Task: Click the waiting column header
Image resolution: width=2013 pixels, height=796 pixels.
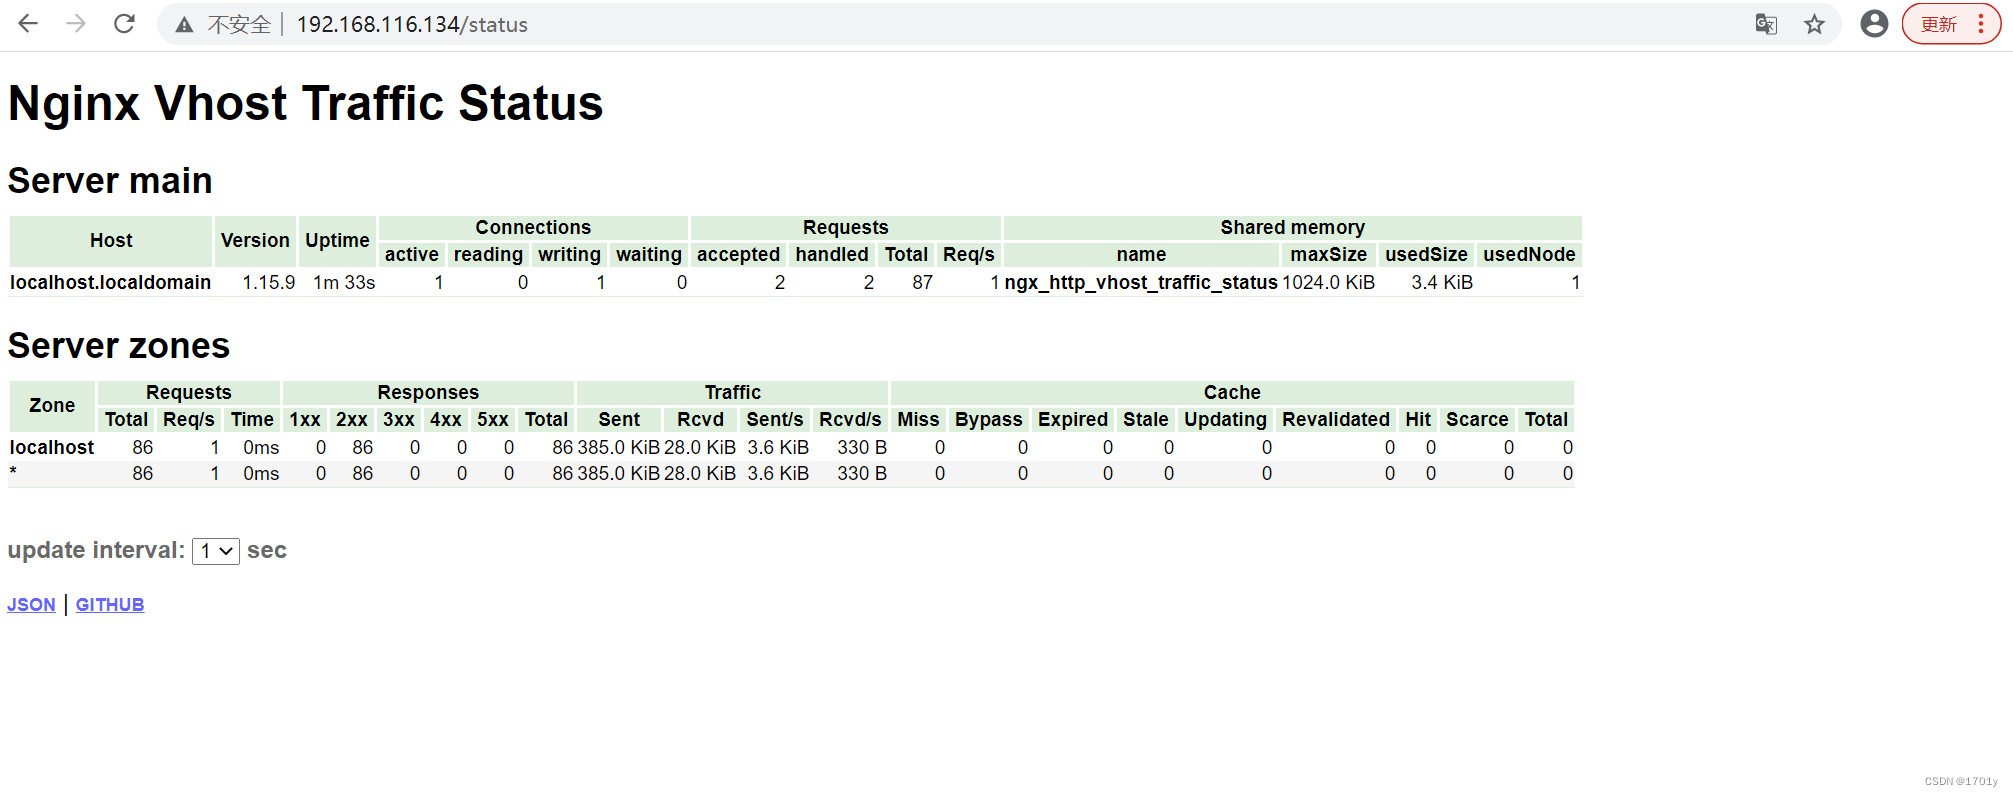Action: (649, 255)
